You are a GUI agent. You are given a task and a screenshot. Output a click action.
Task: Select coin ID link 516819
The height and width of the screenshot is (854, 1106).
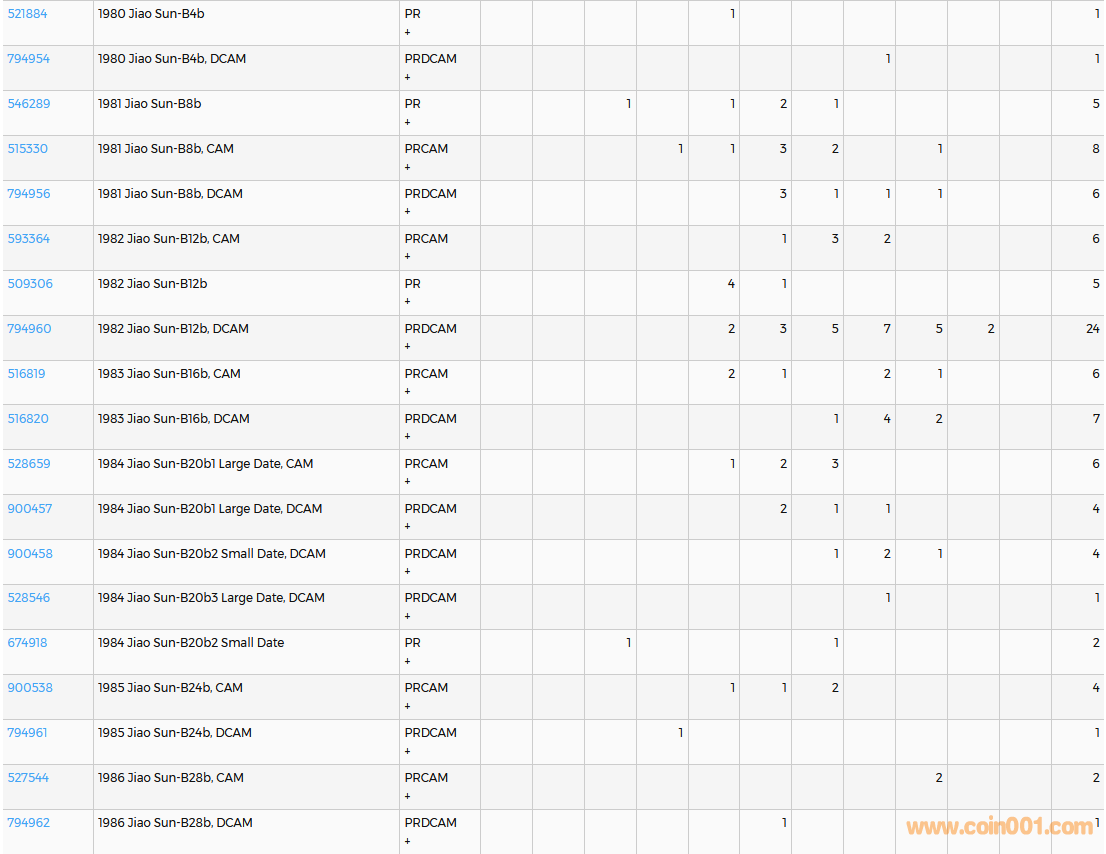click(x=26, y=374)
